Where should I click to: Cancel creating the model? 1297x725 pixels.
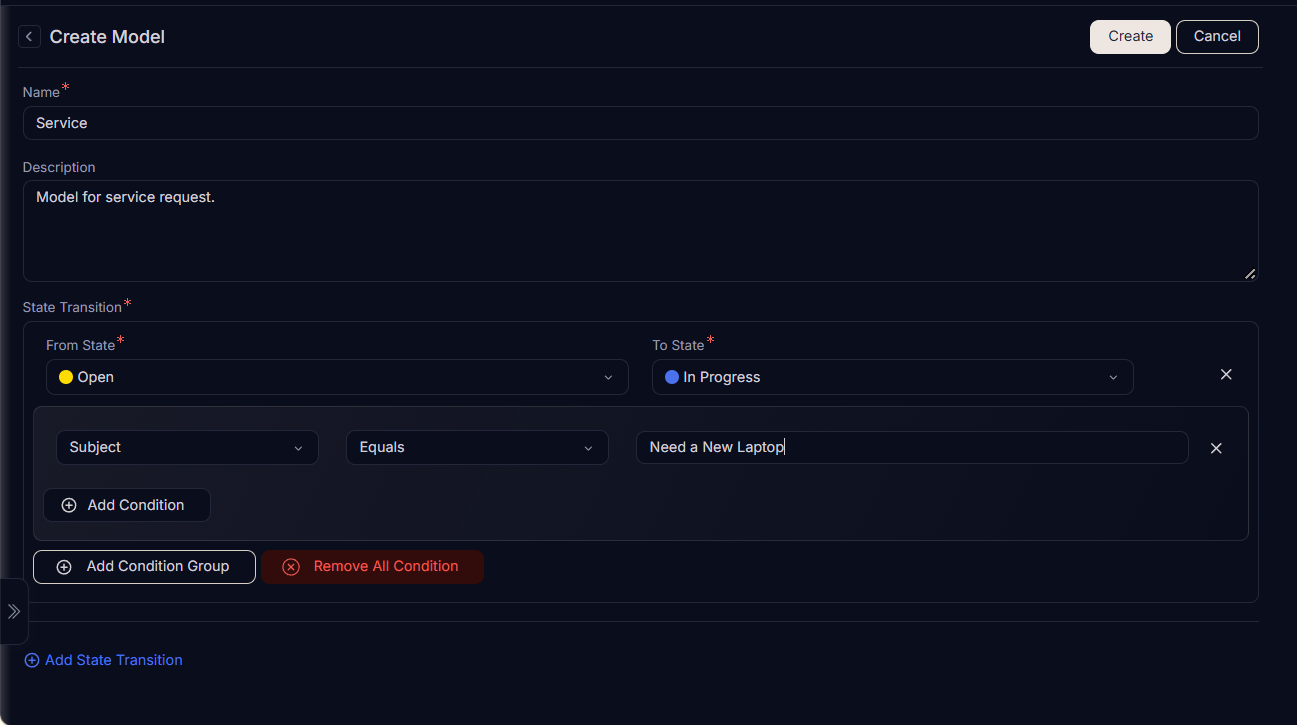1217,36
